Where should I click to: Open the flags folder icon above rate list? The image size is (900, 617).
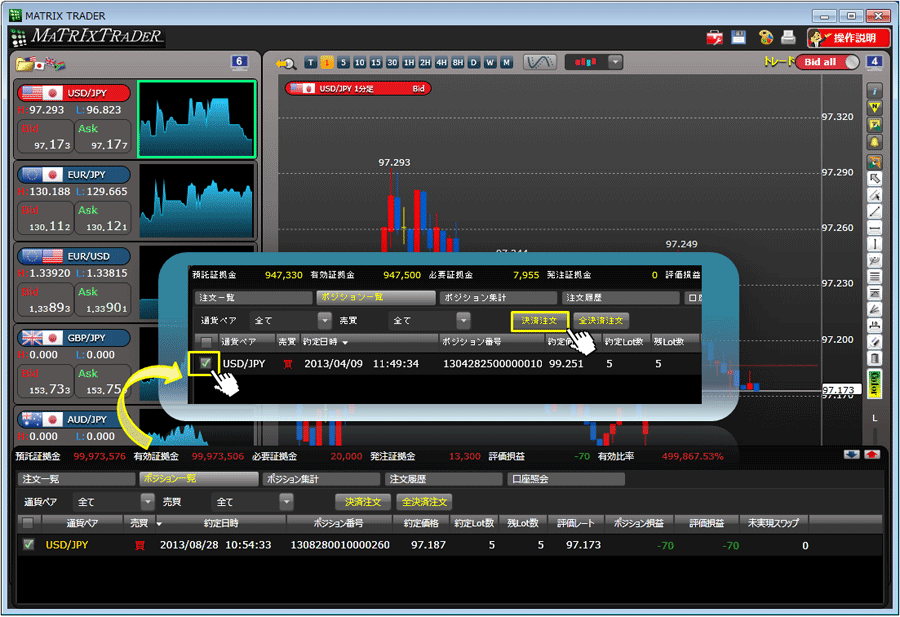[40, 64]
